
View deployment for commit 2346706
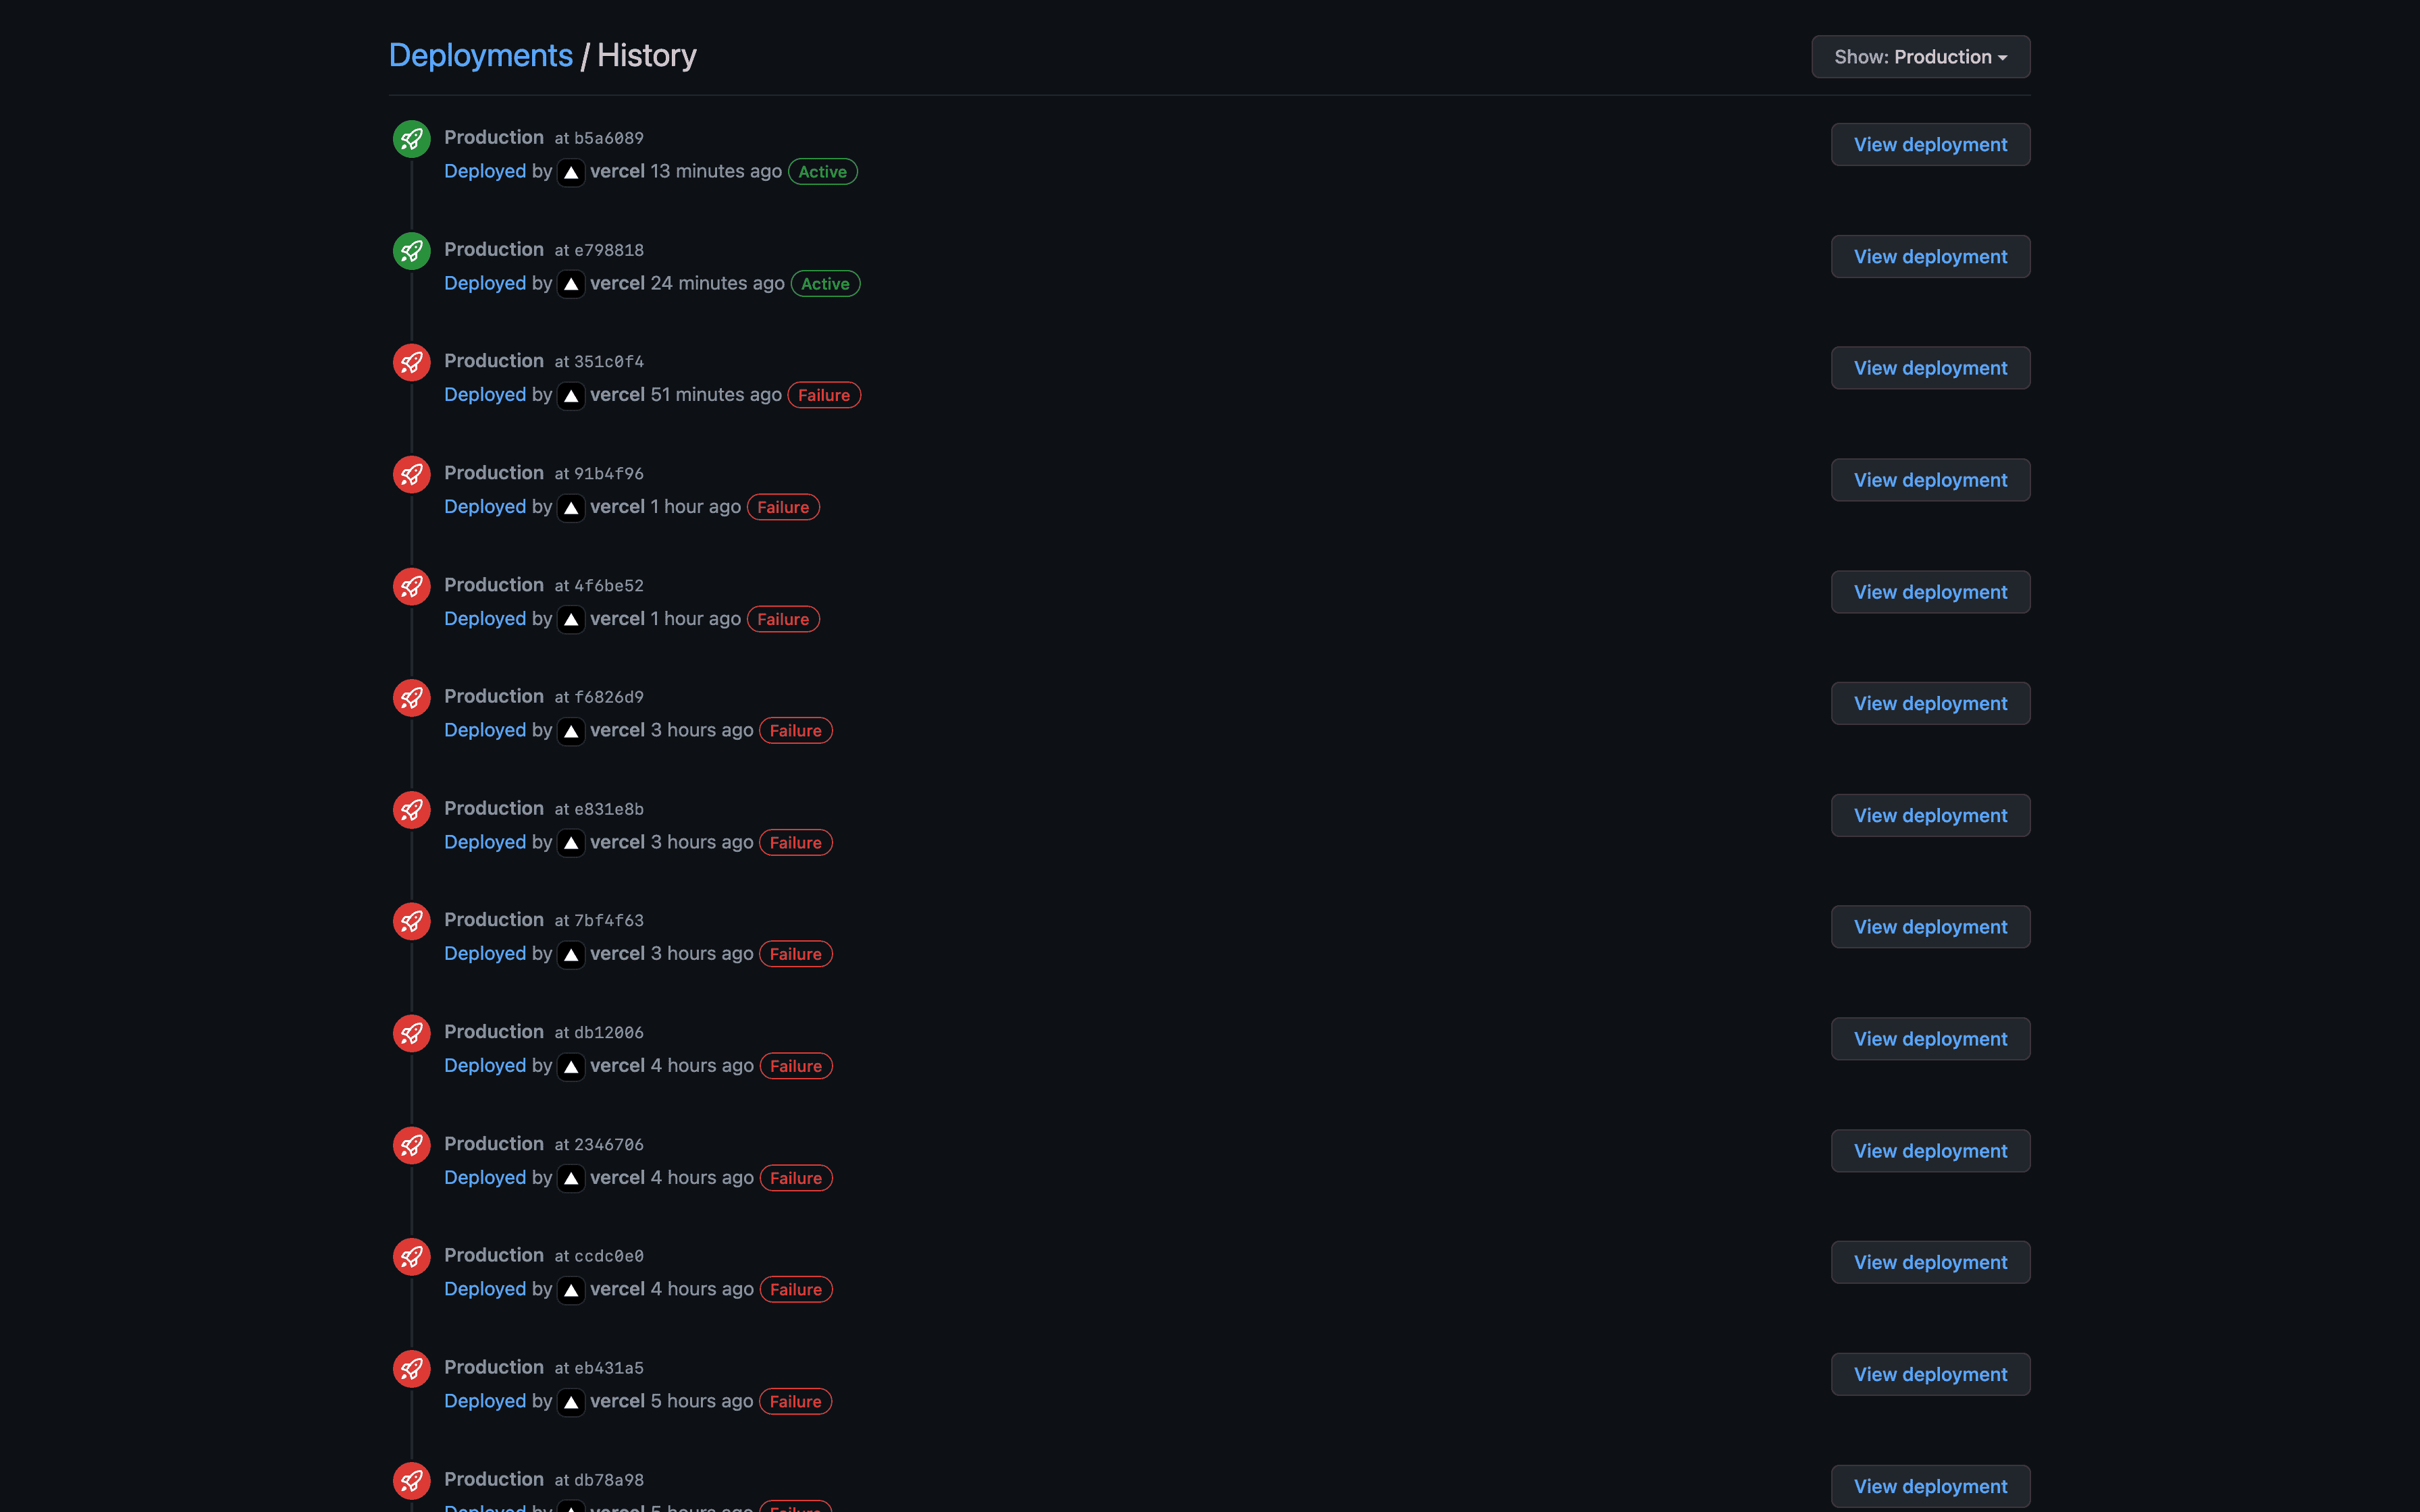[1929, 1151]
